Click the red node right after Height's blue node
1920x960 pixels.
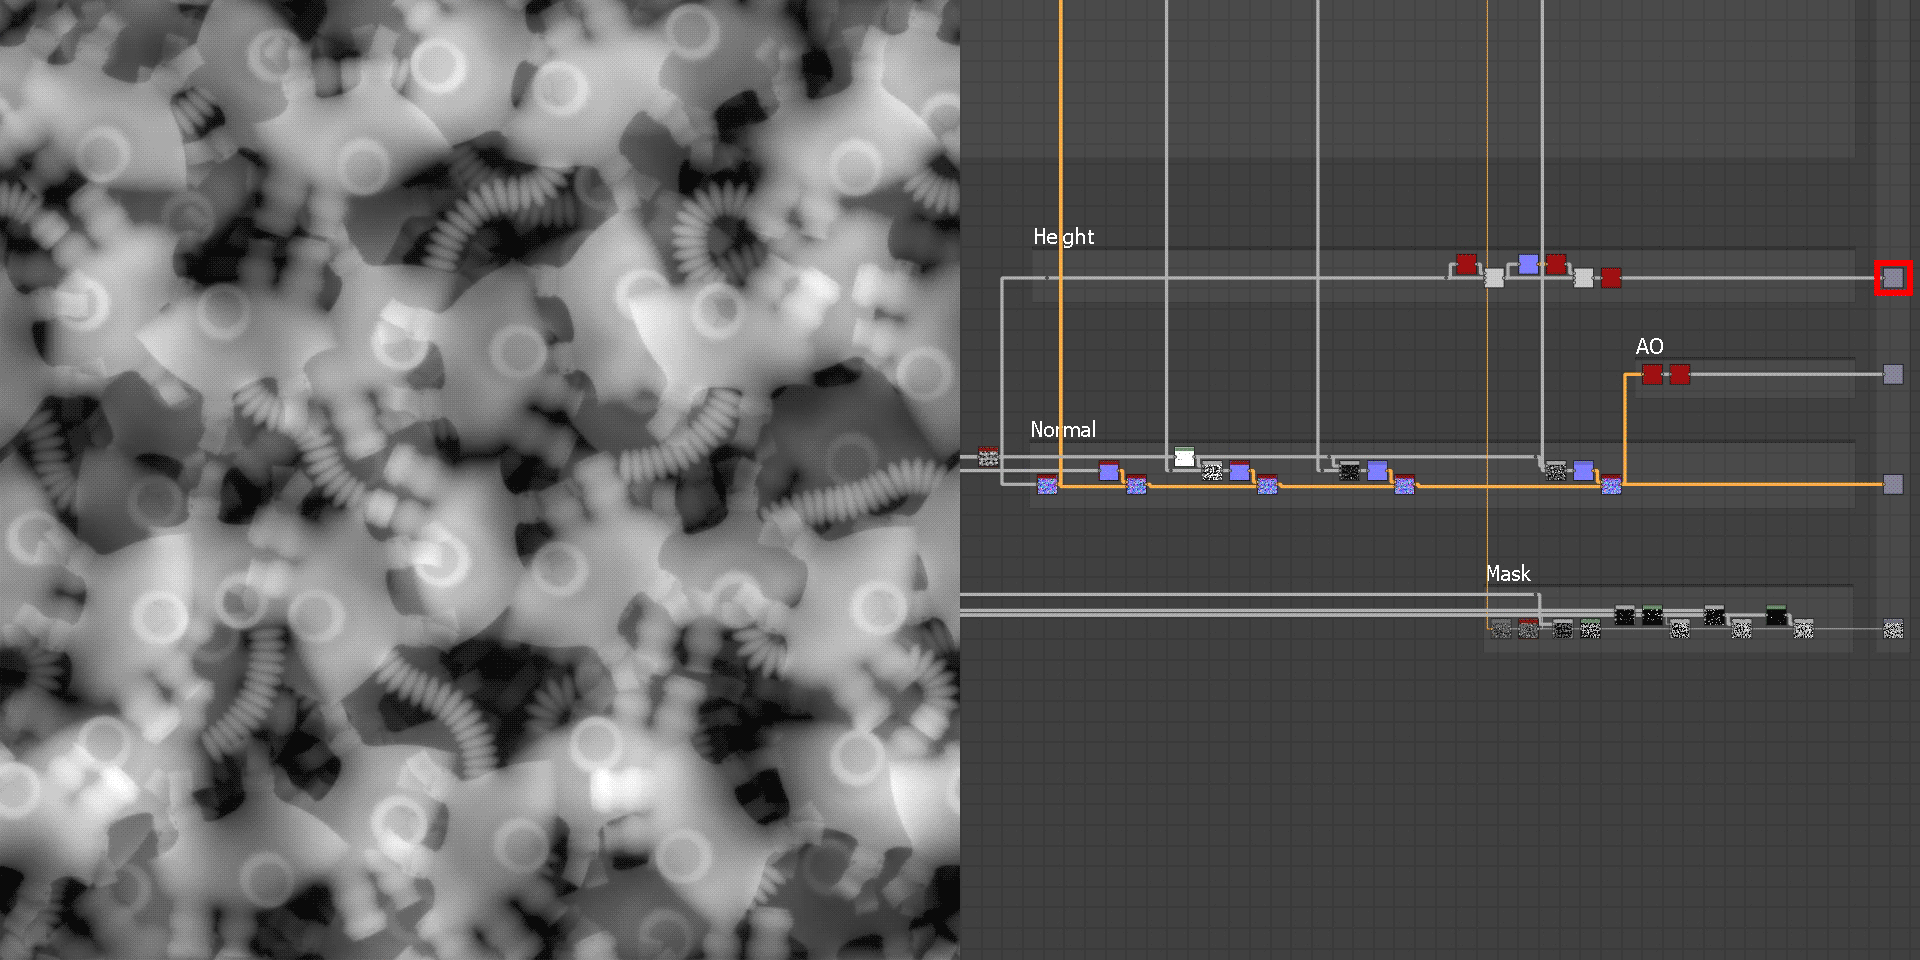[x=1556, y=264]
